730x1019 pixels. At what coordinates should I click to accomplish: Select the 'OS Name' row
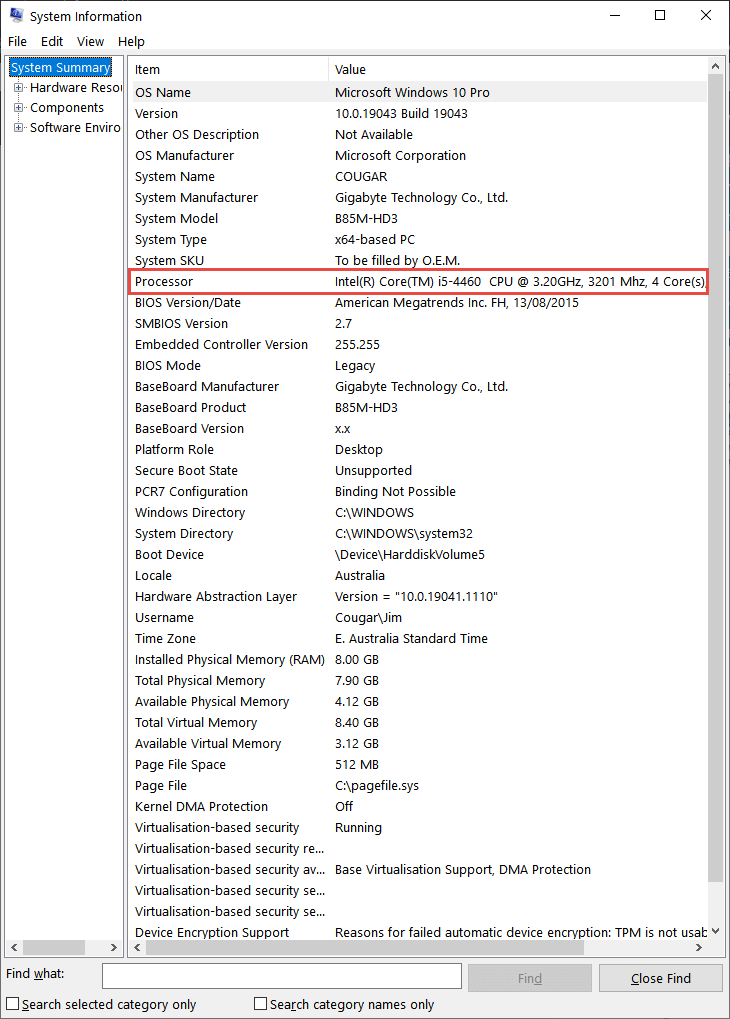[417, 92]
